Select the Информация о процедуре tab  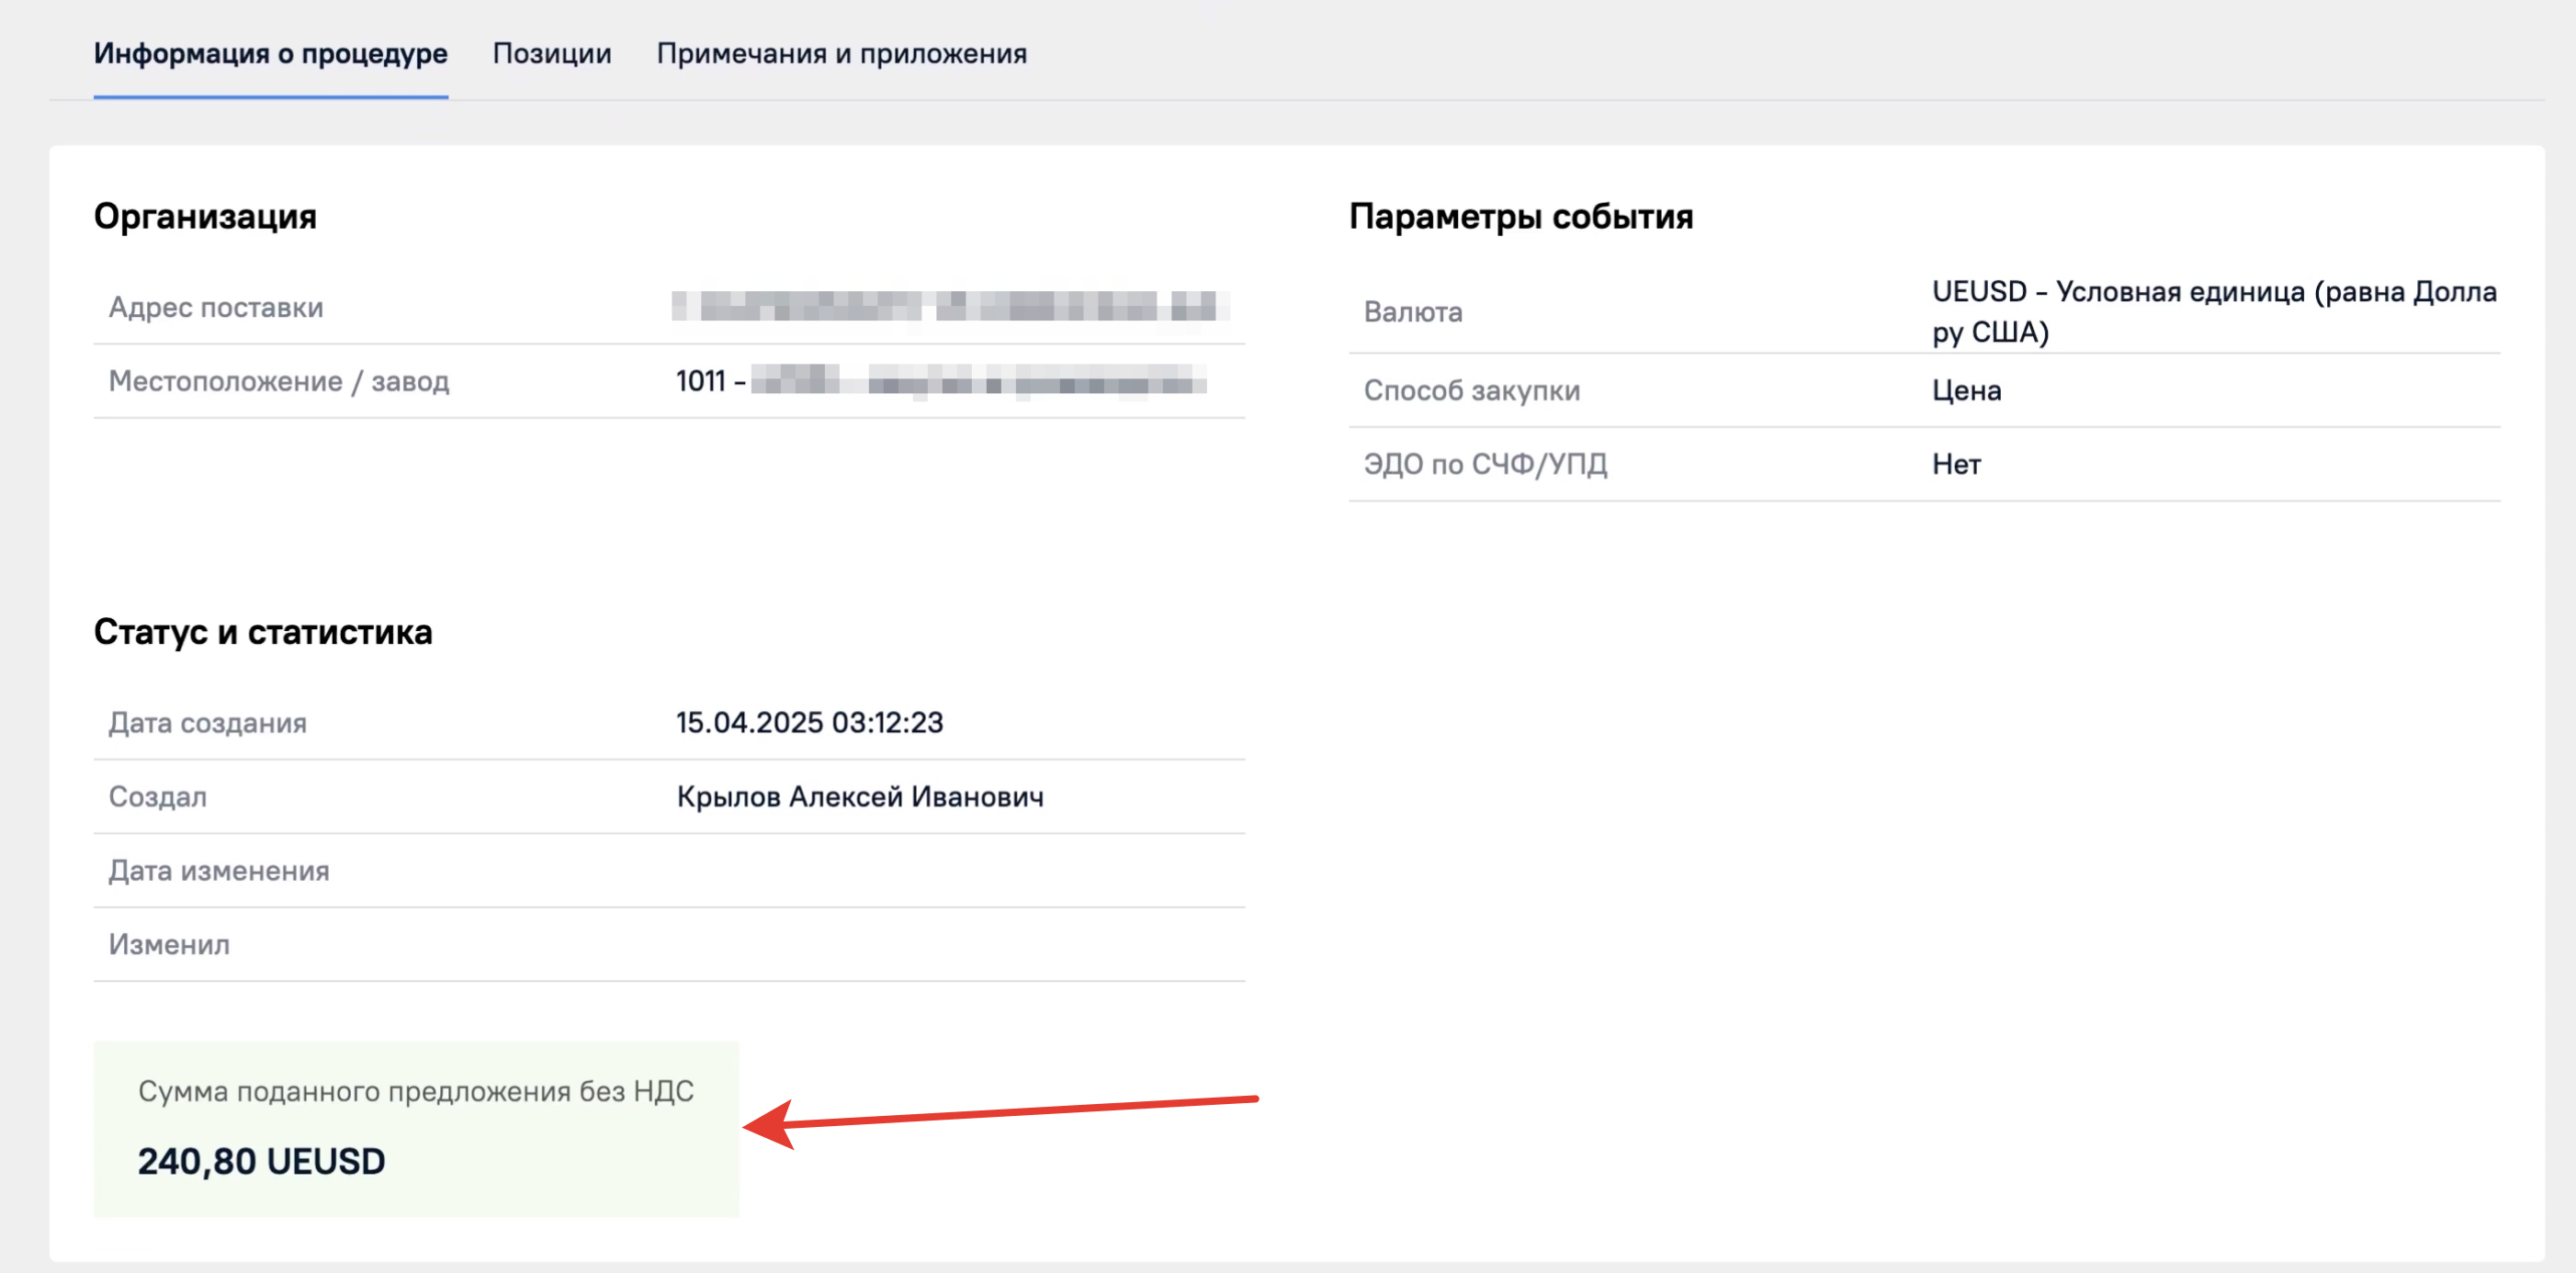click(270, 53)
